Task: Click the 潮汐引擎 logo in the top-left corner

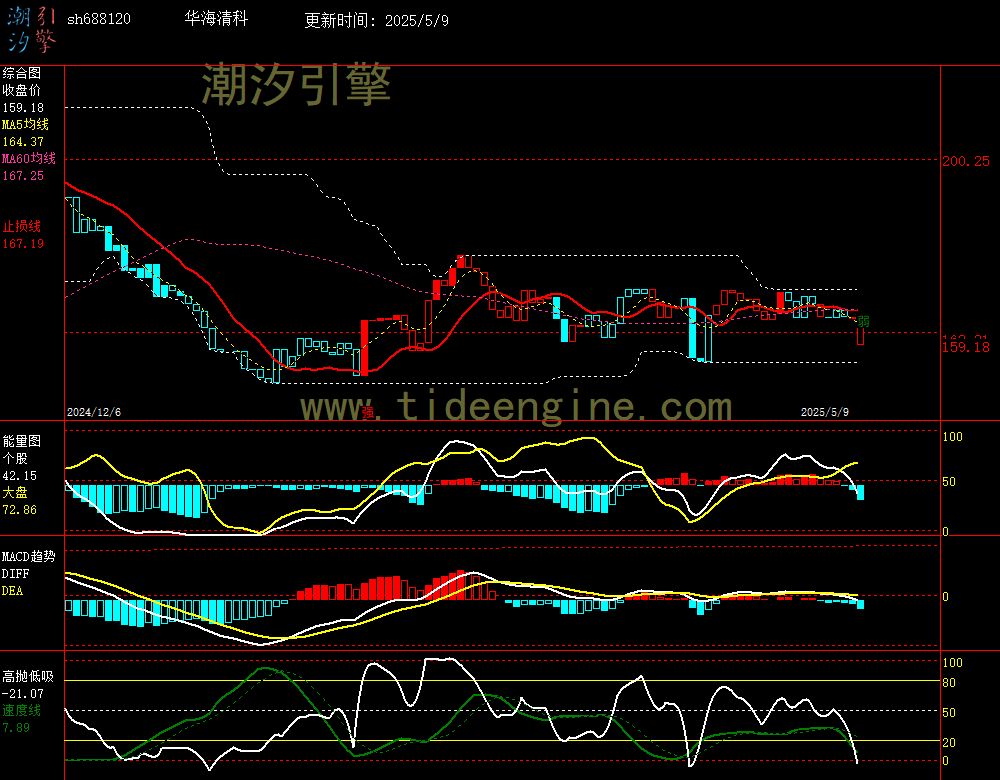Action: [x=31, y=30]
